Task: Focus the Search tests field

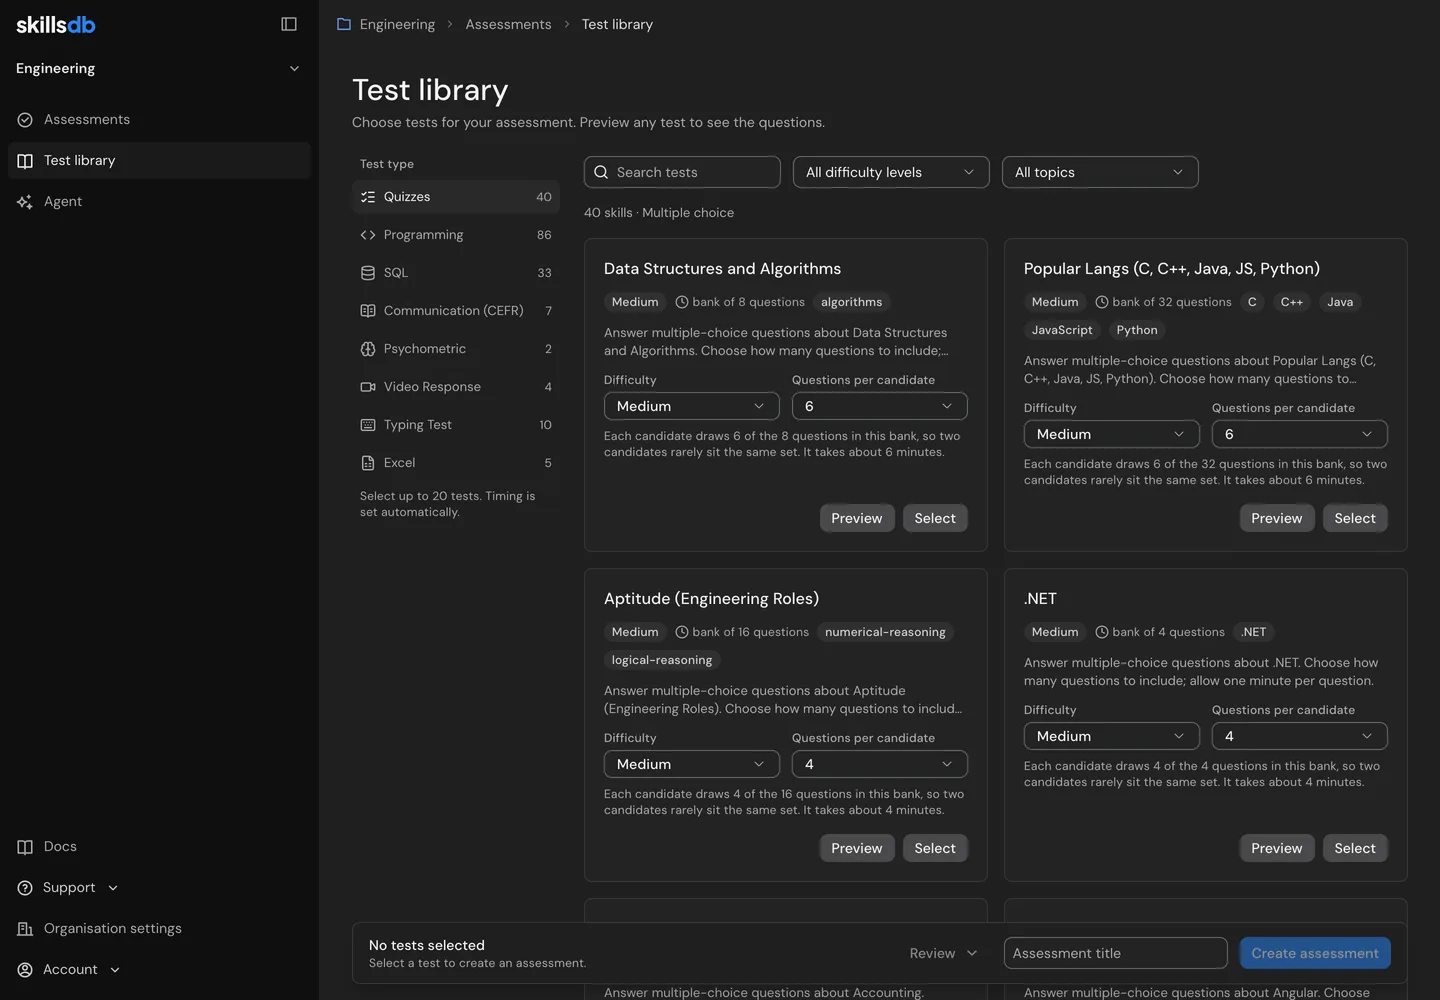Action: [x=682, y=172]
